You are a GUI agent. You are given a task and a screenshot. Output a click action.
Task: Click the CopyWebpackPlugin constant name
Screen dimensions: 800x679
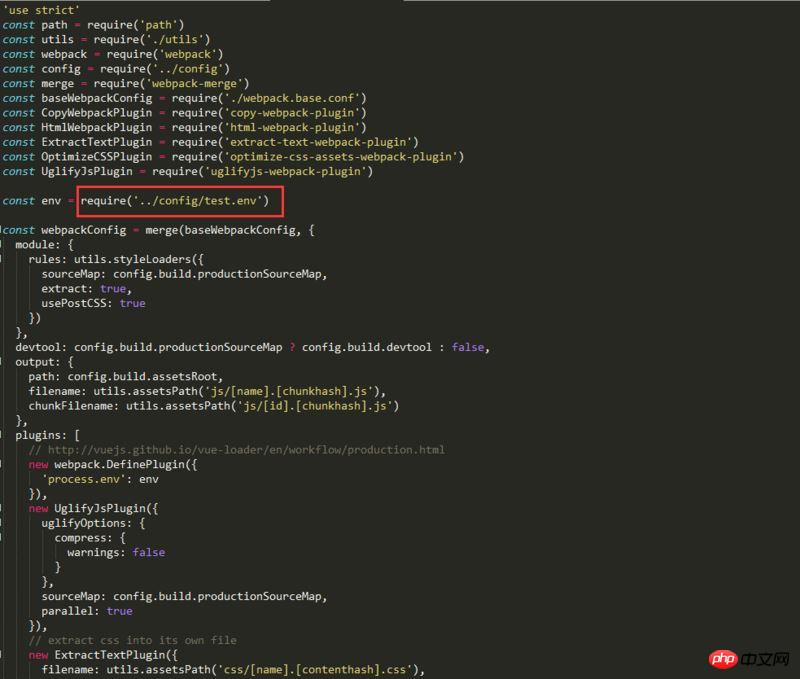96,113
